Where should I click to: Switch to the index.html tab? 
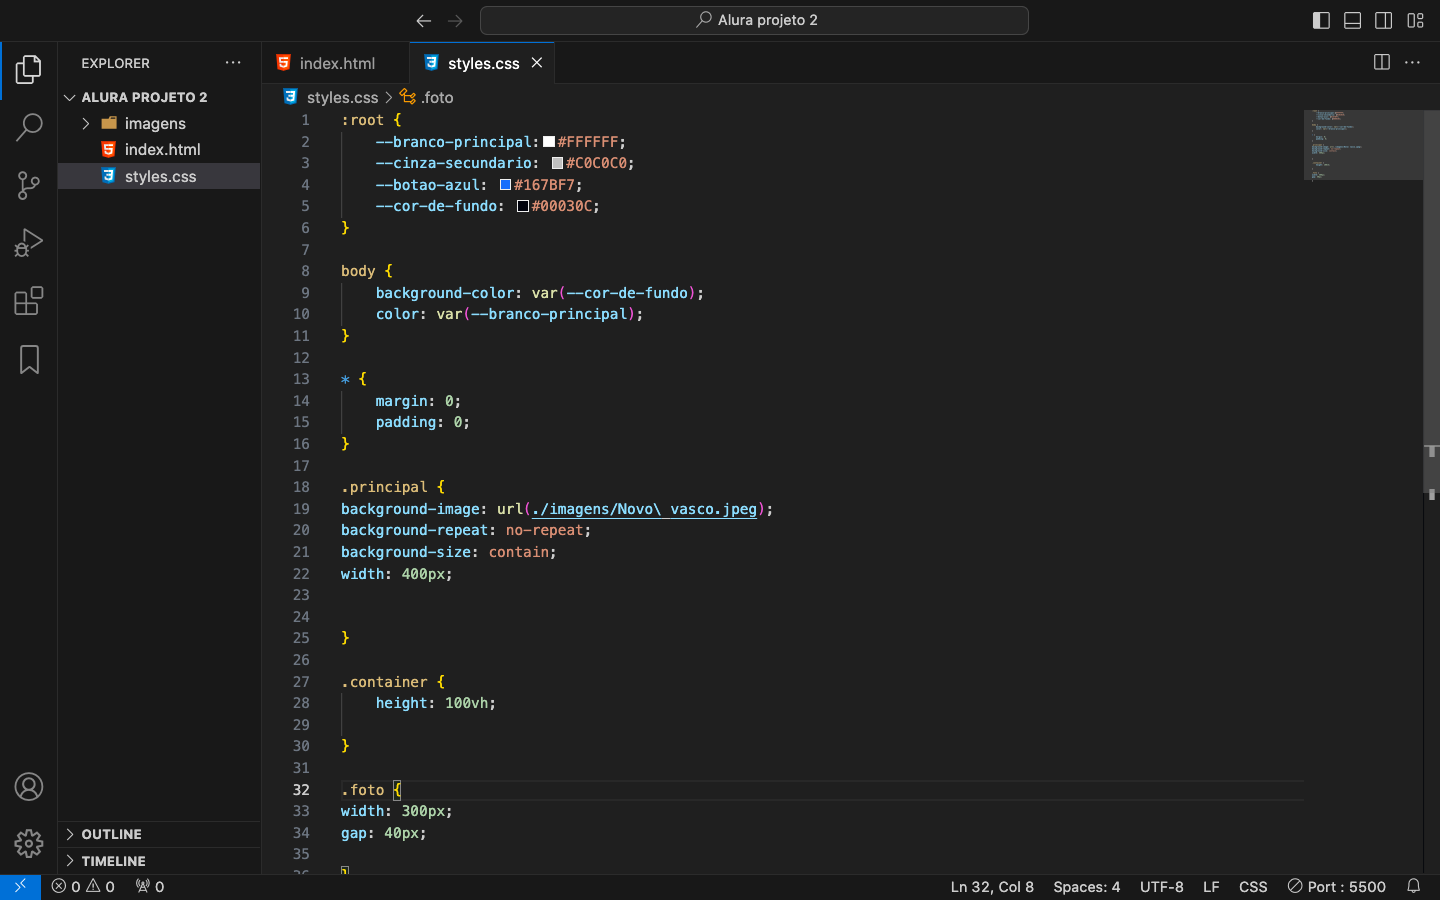point(335,63)
